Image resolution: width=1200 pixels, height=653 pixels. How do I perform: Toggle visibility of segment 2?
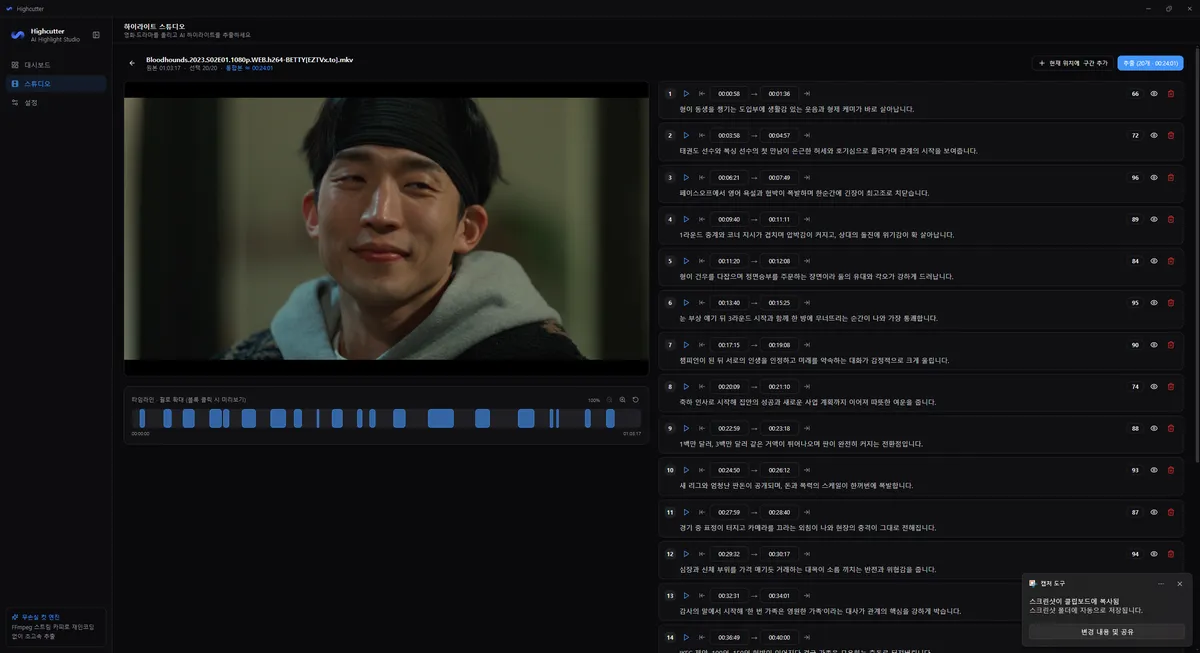coord(1154,136)
